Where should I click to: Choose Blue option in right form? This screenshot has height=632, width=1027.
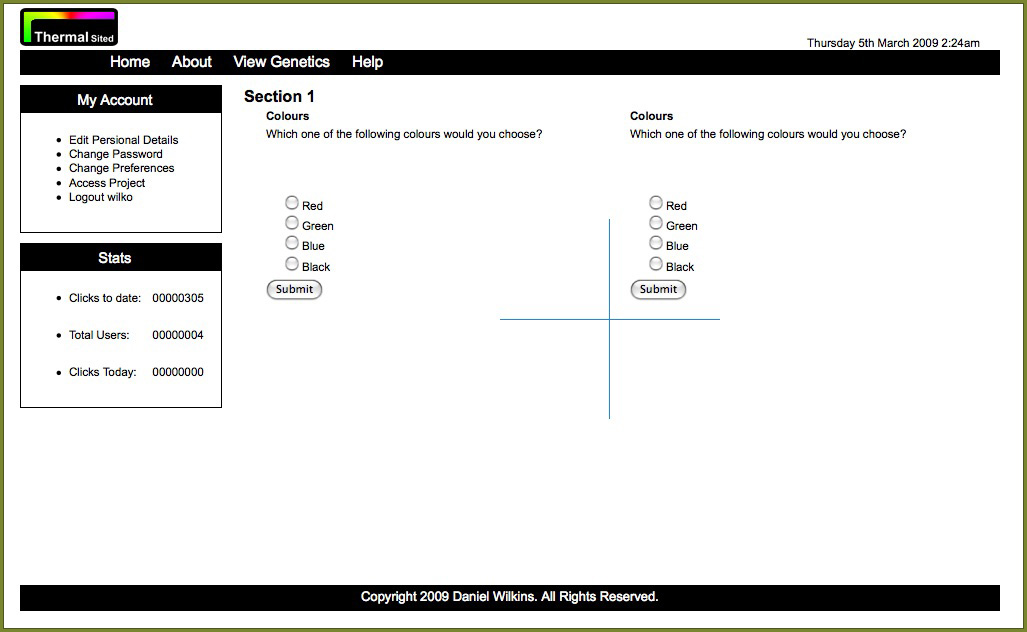(x=656, y=243)
